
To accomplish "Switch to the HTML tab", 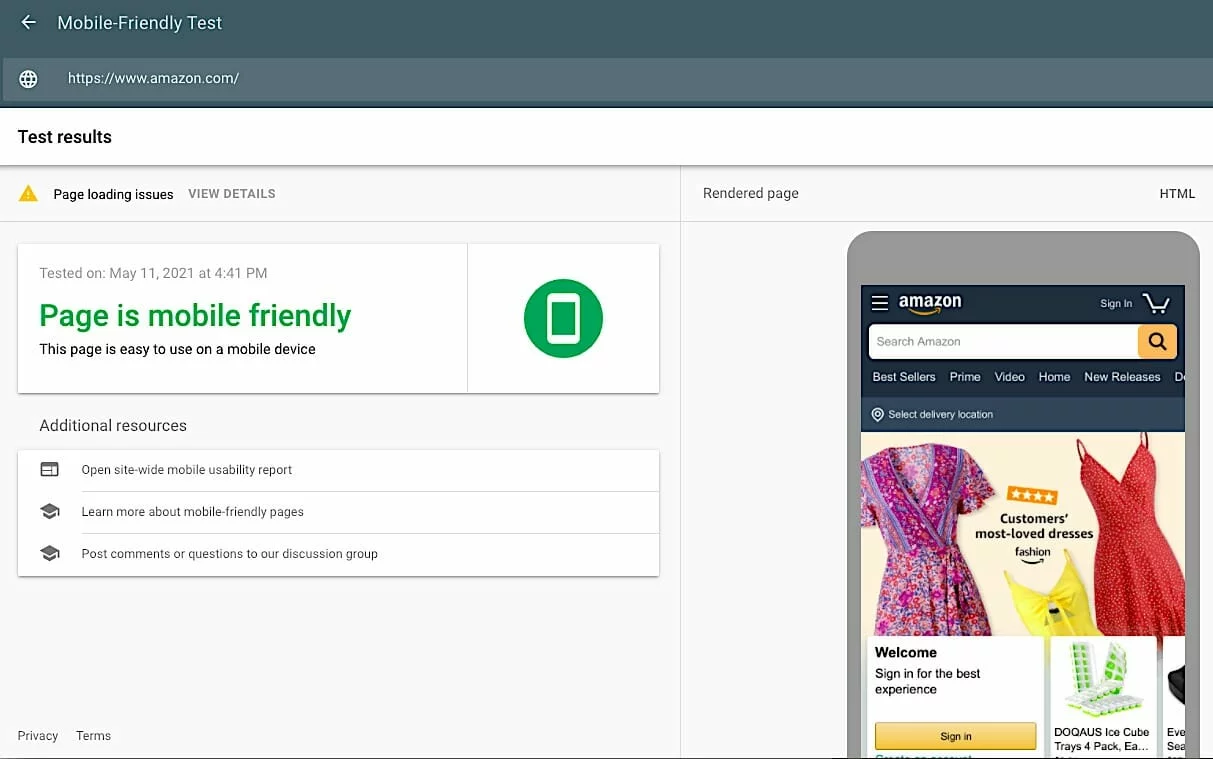I will [1177, 194].
